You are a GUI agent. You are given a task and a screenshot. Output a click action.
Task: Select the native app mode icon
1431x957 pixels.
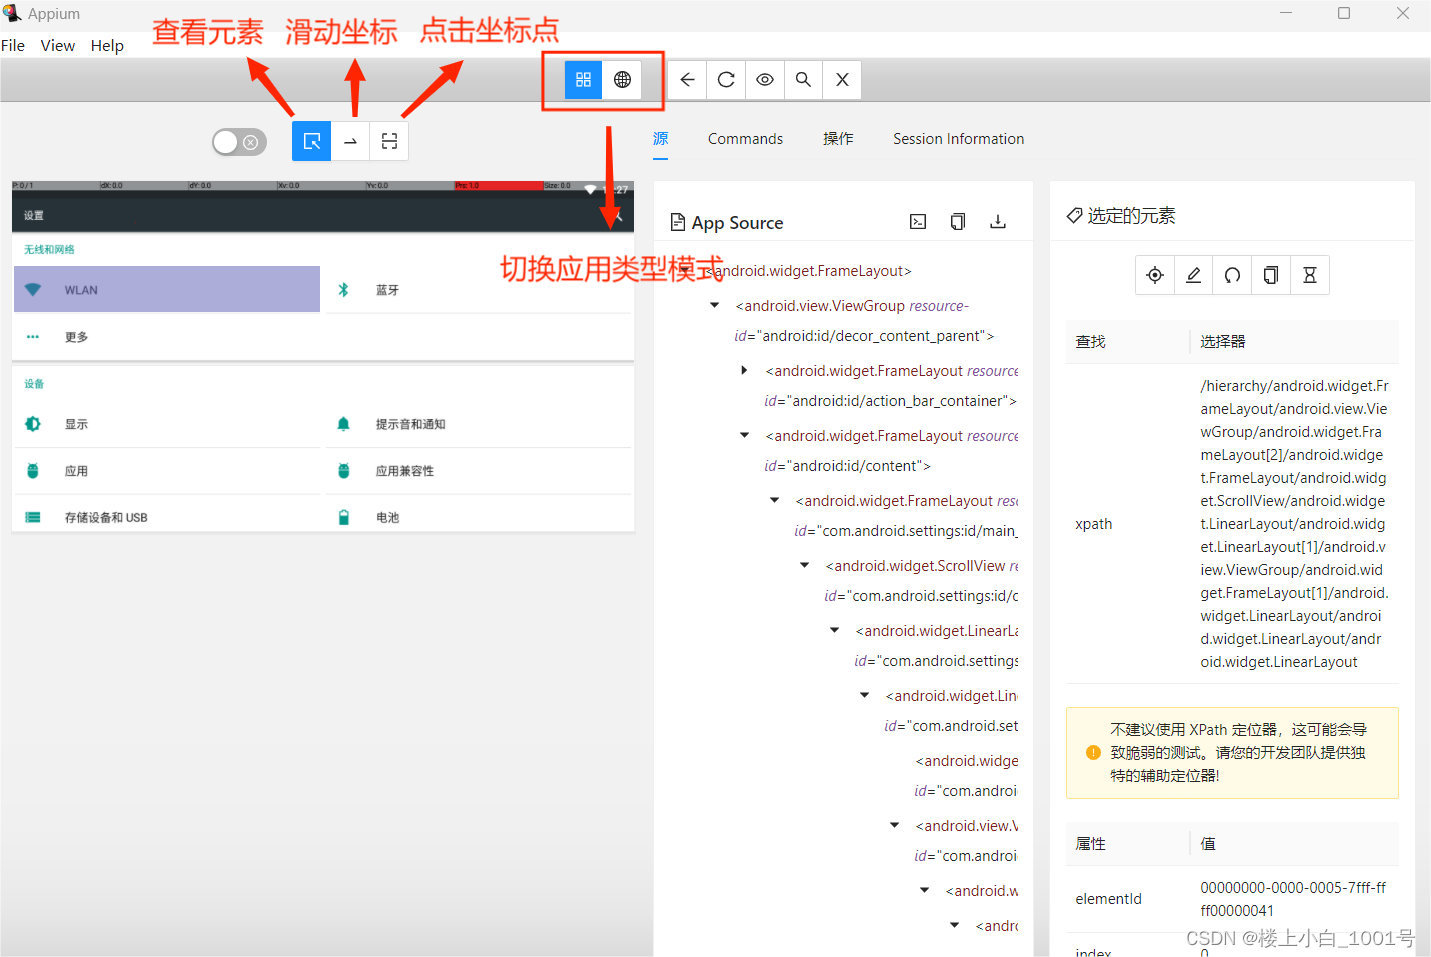tap(584, 80)
